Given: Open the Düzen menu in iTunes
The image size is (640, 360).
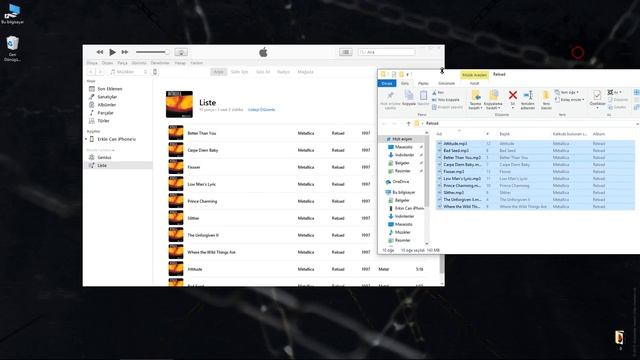Looking at the screenshot, I should point(107,63).
